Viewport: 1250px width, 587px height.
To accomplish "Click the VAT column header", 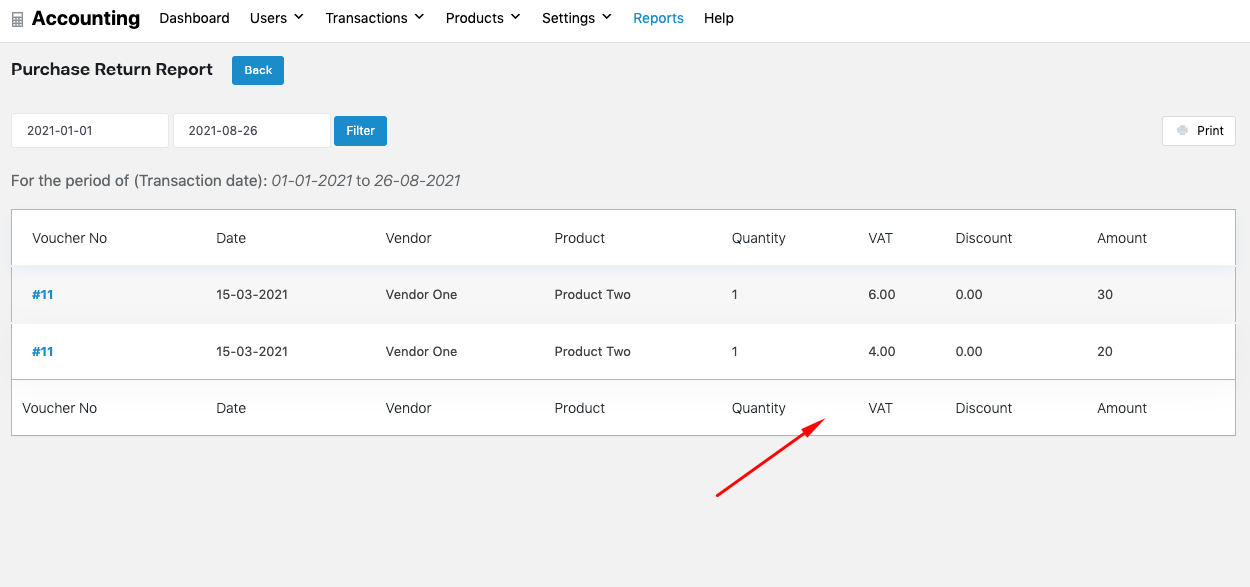I will coord(880,238).
